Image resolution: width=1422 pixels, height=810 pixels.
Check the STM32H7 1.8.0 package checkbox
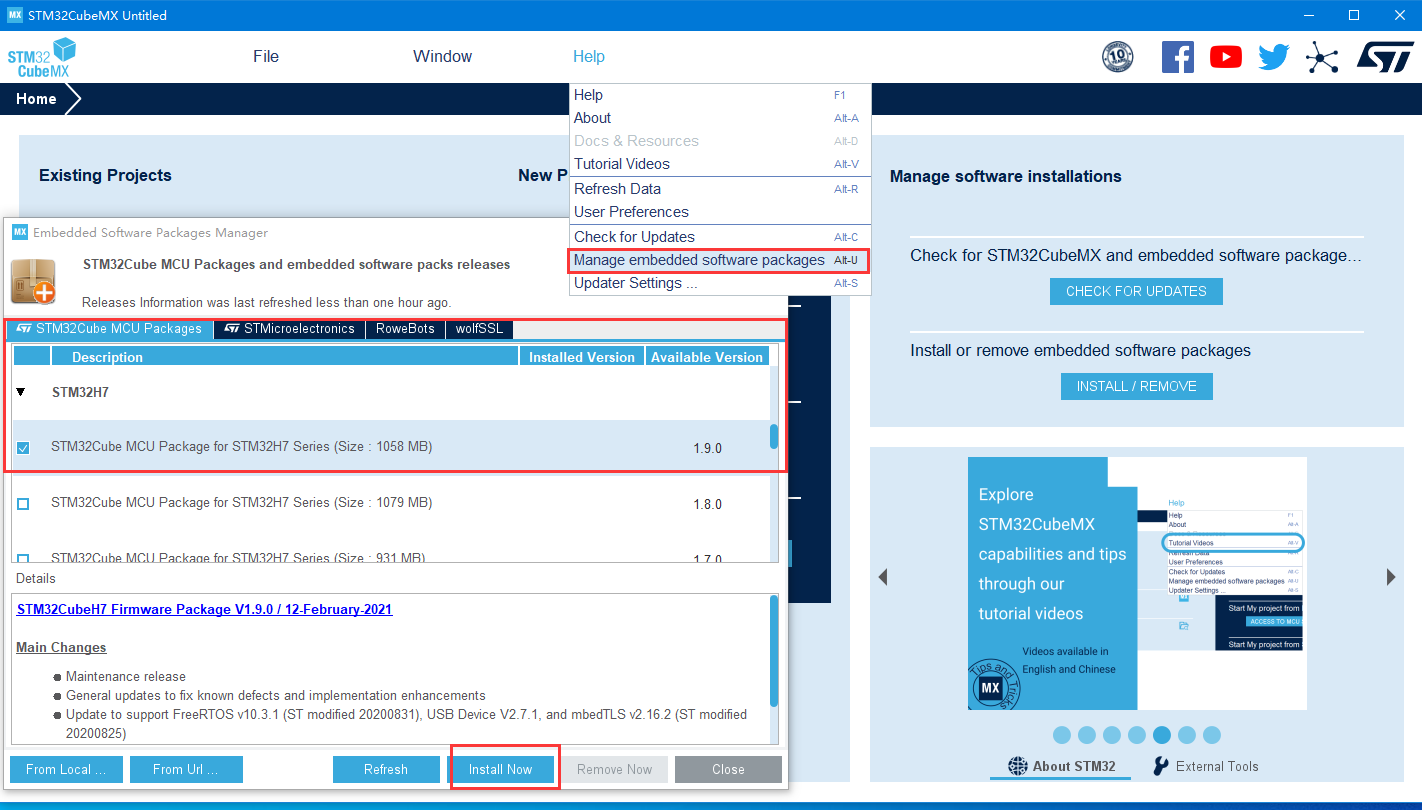[23, 504]
